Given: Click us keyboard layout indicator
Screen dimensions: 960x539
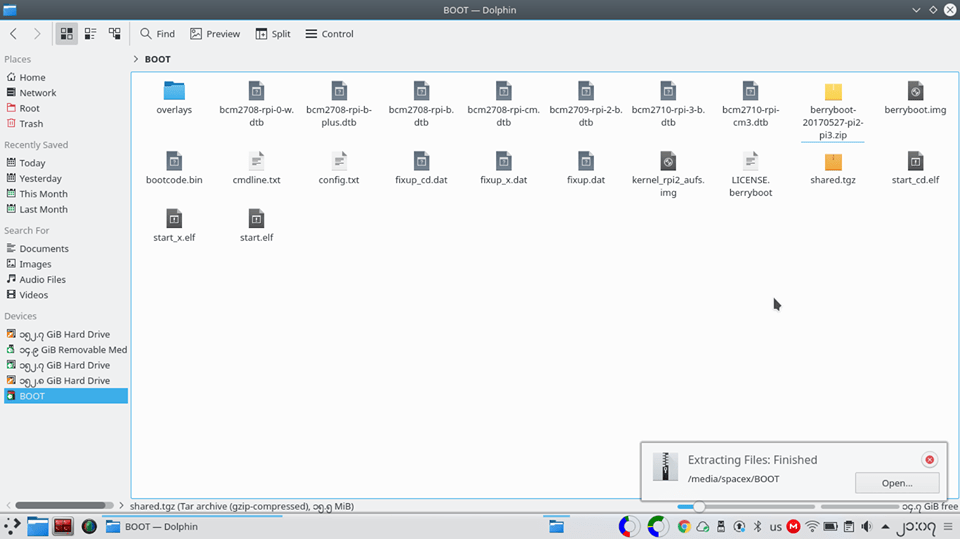Looking at the screenshot, I should pos(775,527).
